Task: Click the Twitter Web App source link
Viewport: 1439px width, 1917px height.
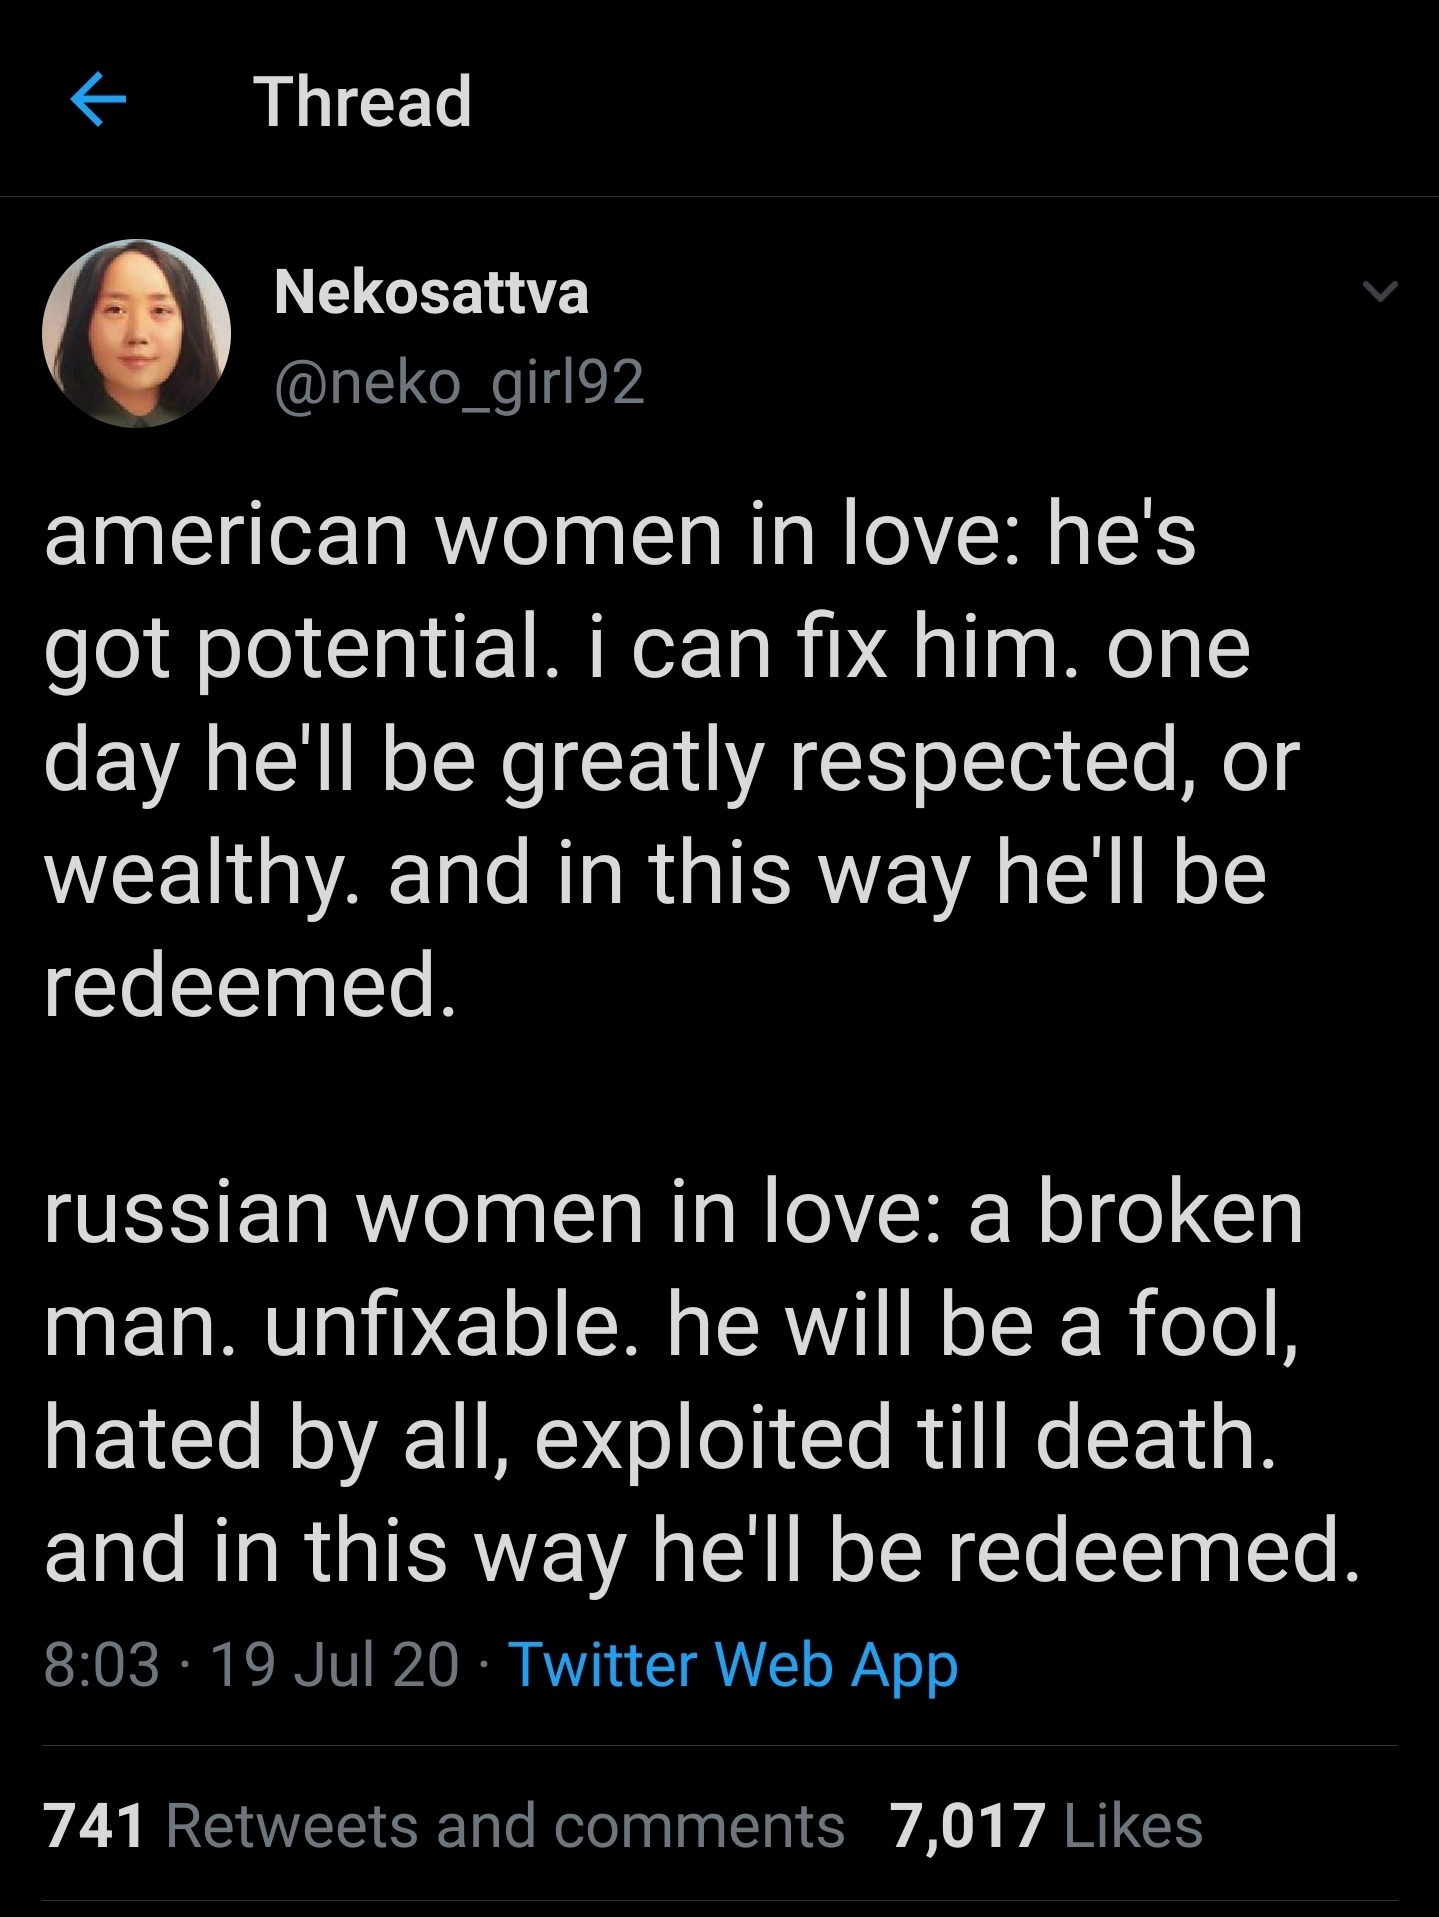Action: pyautogui.click(x=734, y=1666)
